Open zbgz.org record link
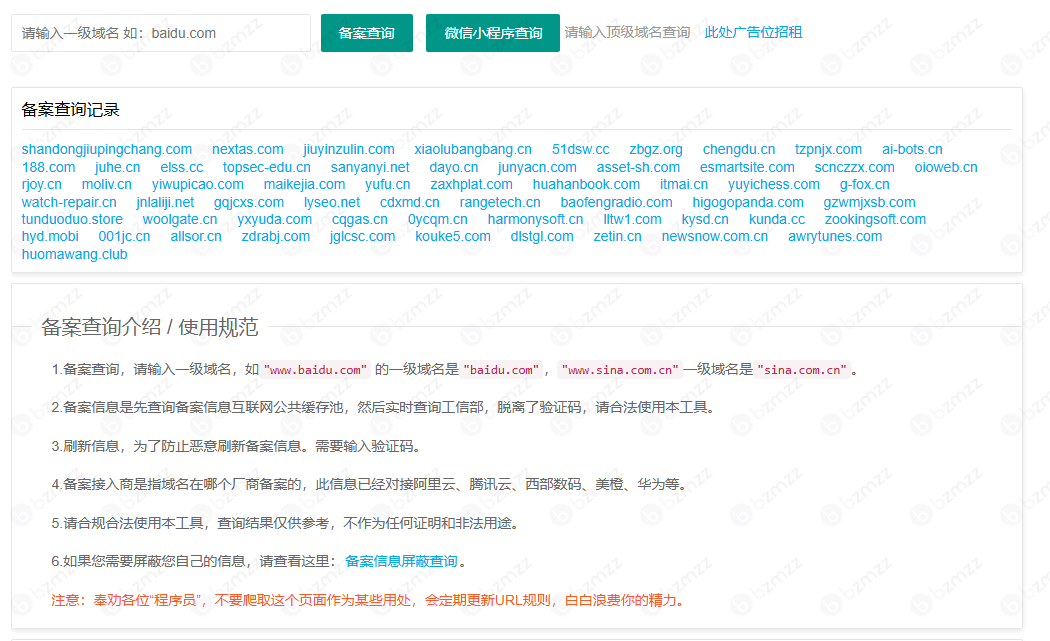Screen dimensions: 1050x641 pos(656,149)
